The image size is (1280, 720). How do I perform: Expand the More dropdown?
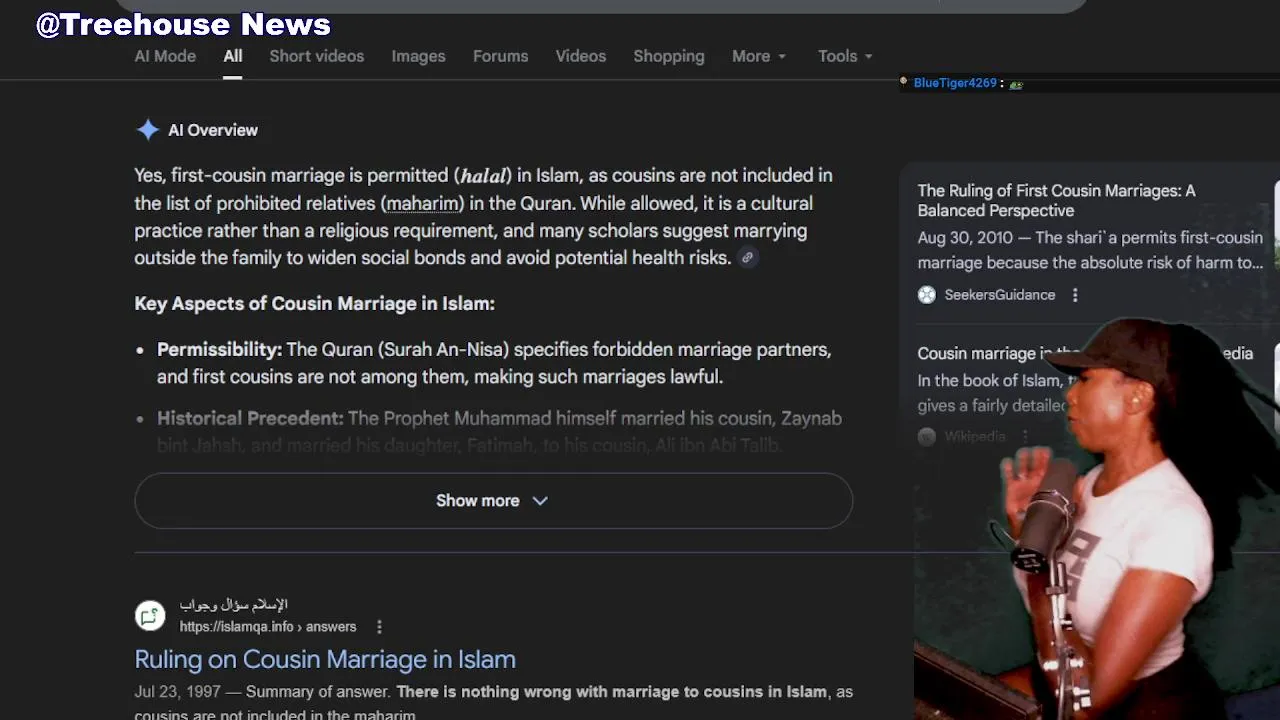click(759, 56)
